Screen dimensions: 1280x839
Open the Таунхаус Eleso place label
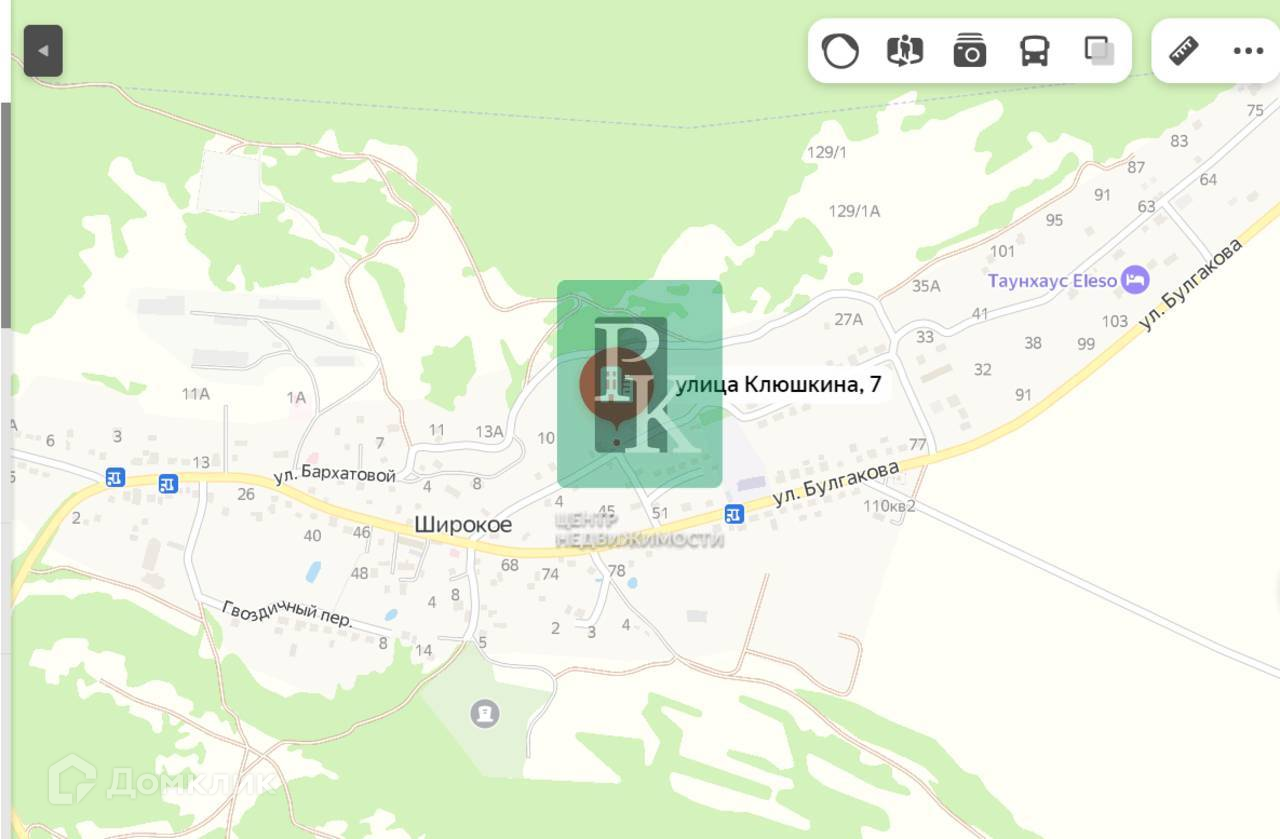[x=1052, y=281]
